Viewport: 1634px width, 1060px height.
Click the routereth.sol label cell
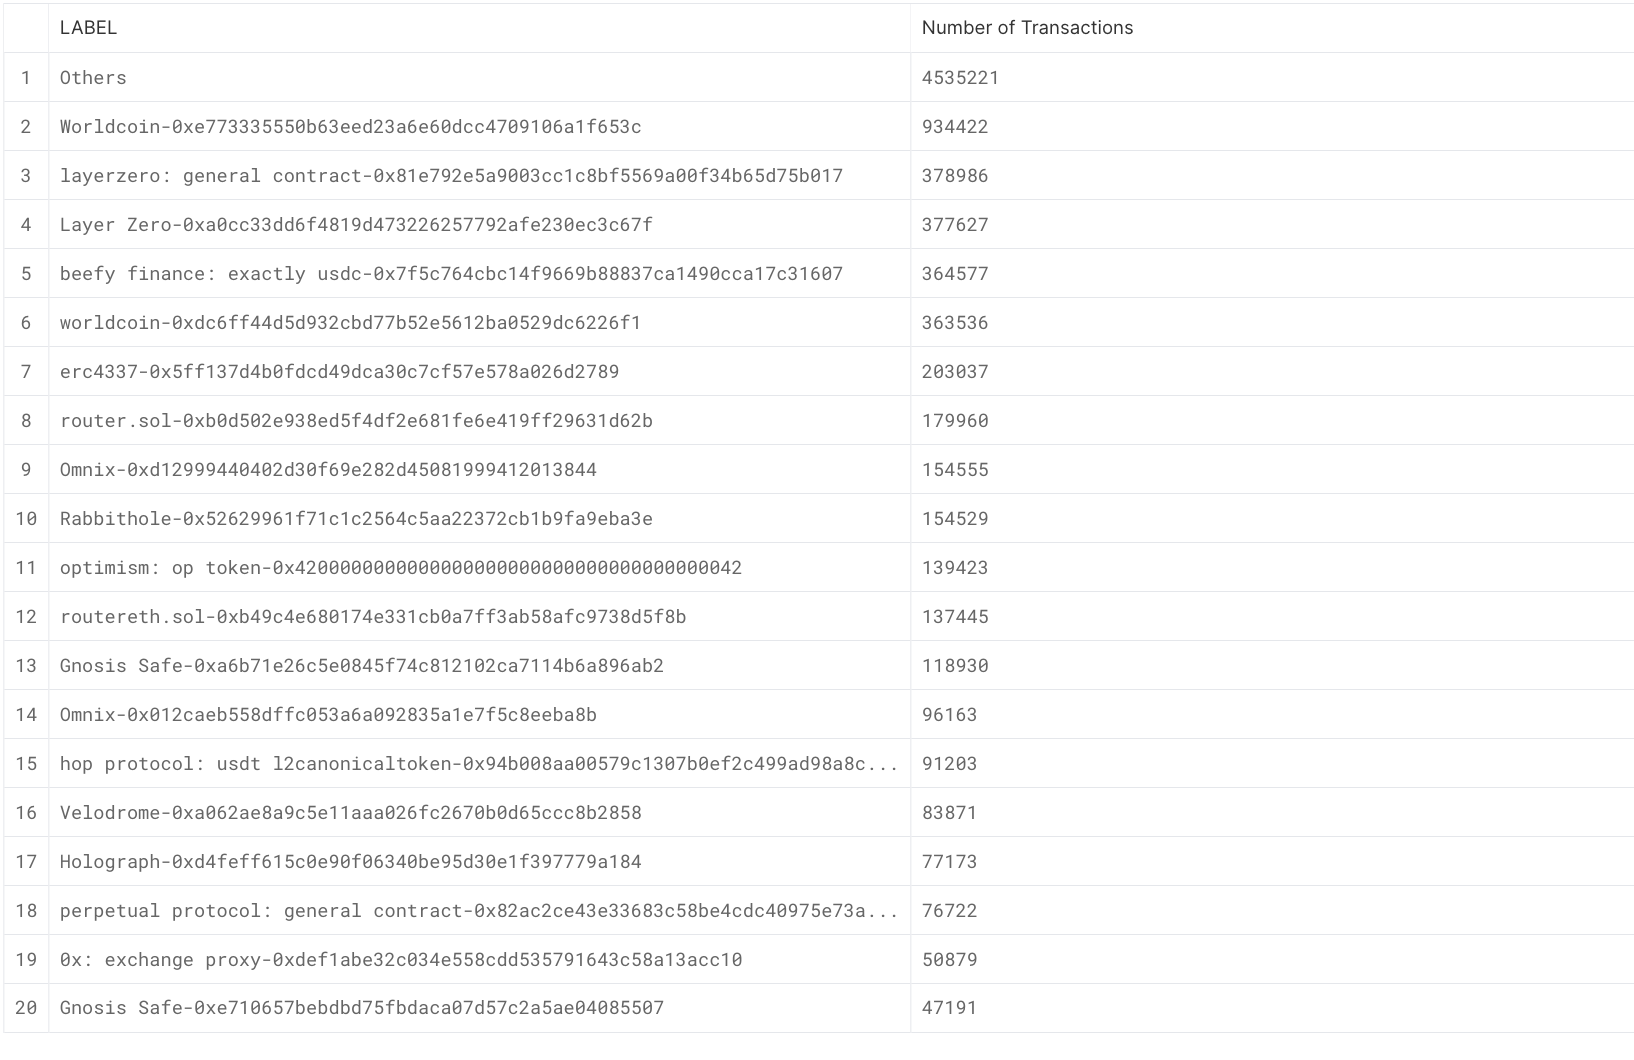373,617
